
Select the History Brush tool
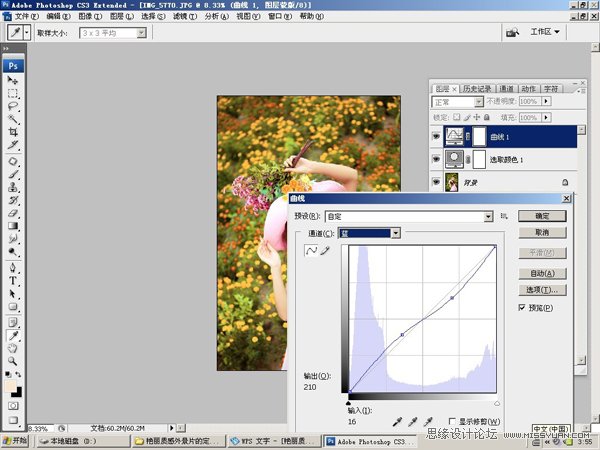[13, 200]
